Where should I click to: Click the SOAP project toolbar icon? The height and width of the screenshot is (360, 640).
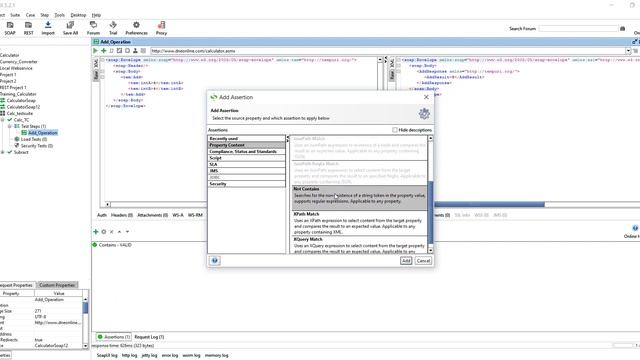click(x=10, y=25)
